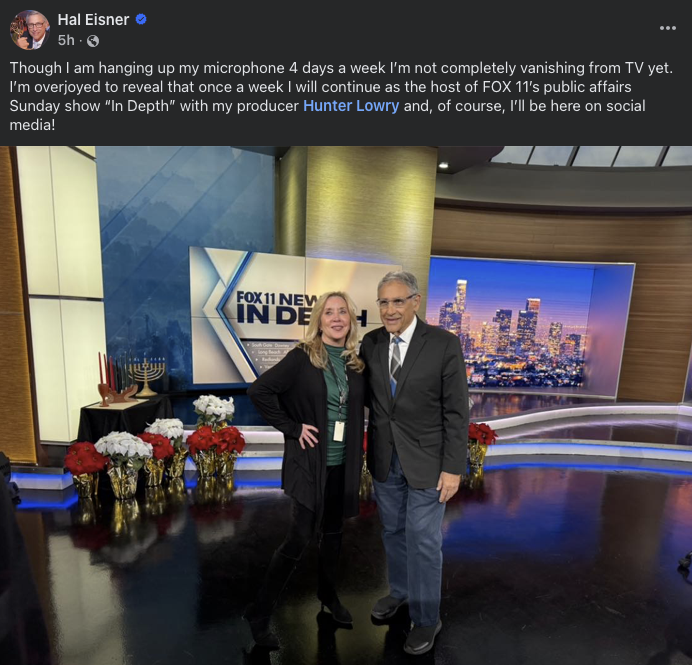Click the Hal Eisner author name
The image size is (692, 665).
click(93, 20)
